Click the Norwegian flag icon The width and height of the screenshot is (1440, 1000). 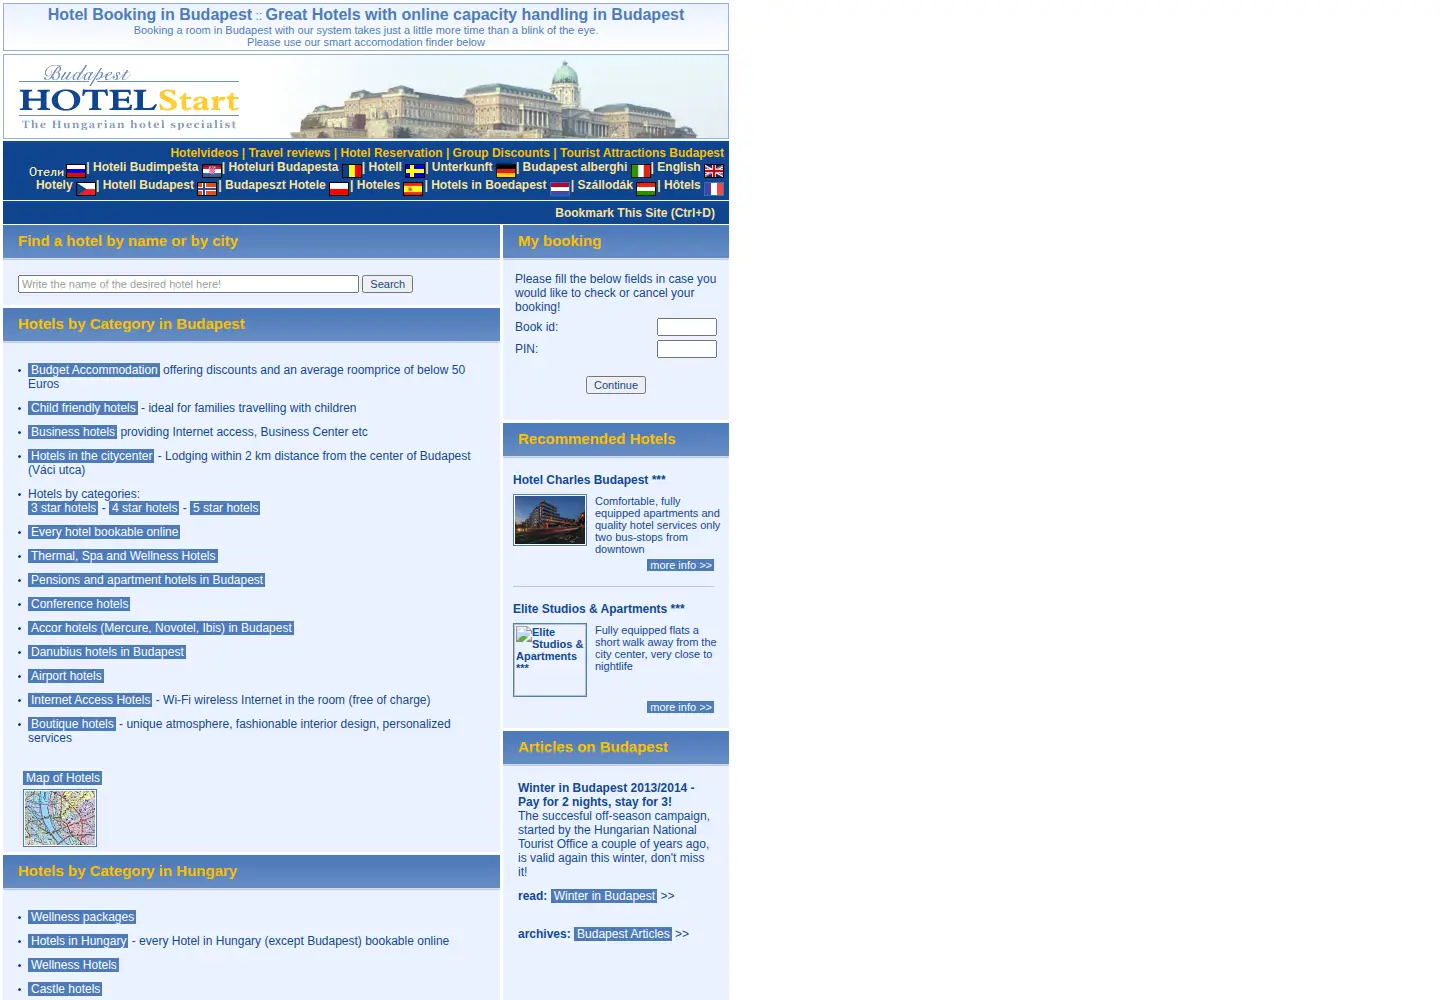pyautogui.click(x=207, y=189)
